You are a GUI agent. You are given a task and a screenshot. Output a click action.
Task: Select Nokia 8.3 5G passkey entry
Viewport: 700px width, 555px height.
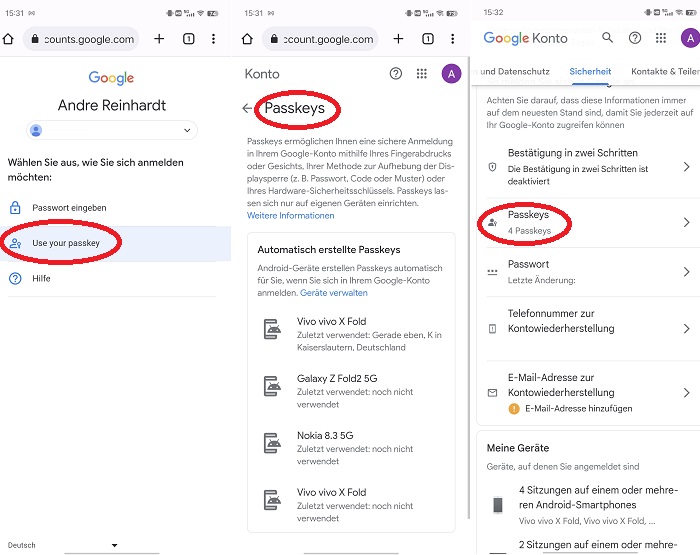[351, 448]
